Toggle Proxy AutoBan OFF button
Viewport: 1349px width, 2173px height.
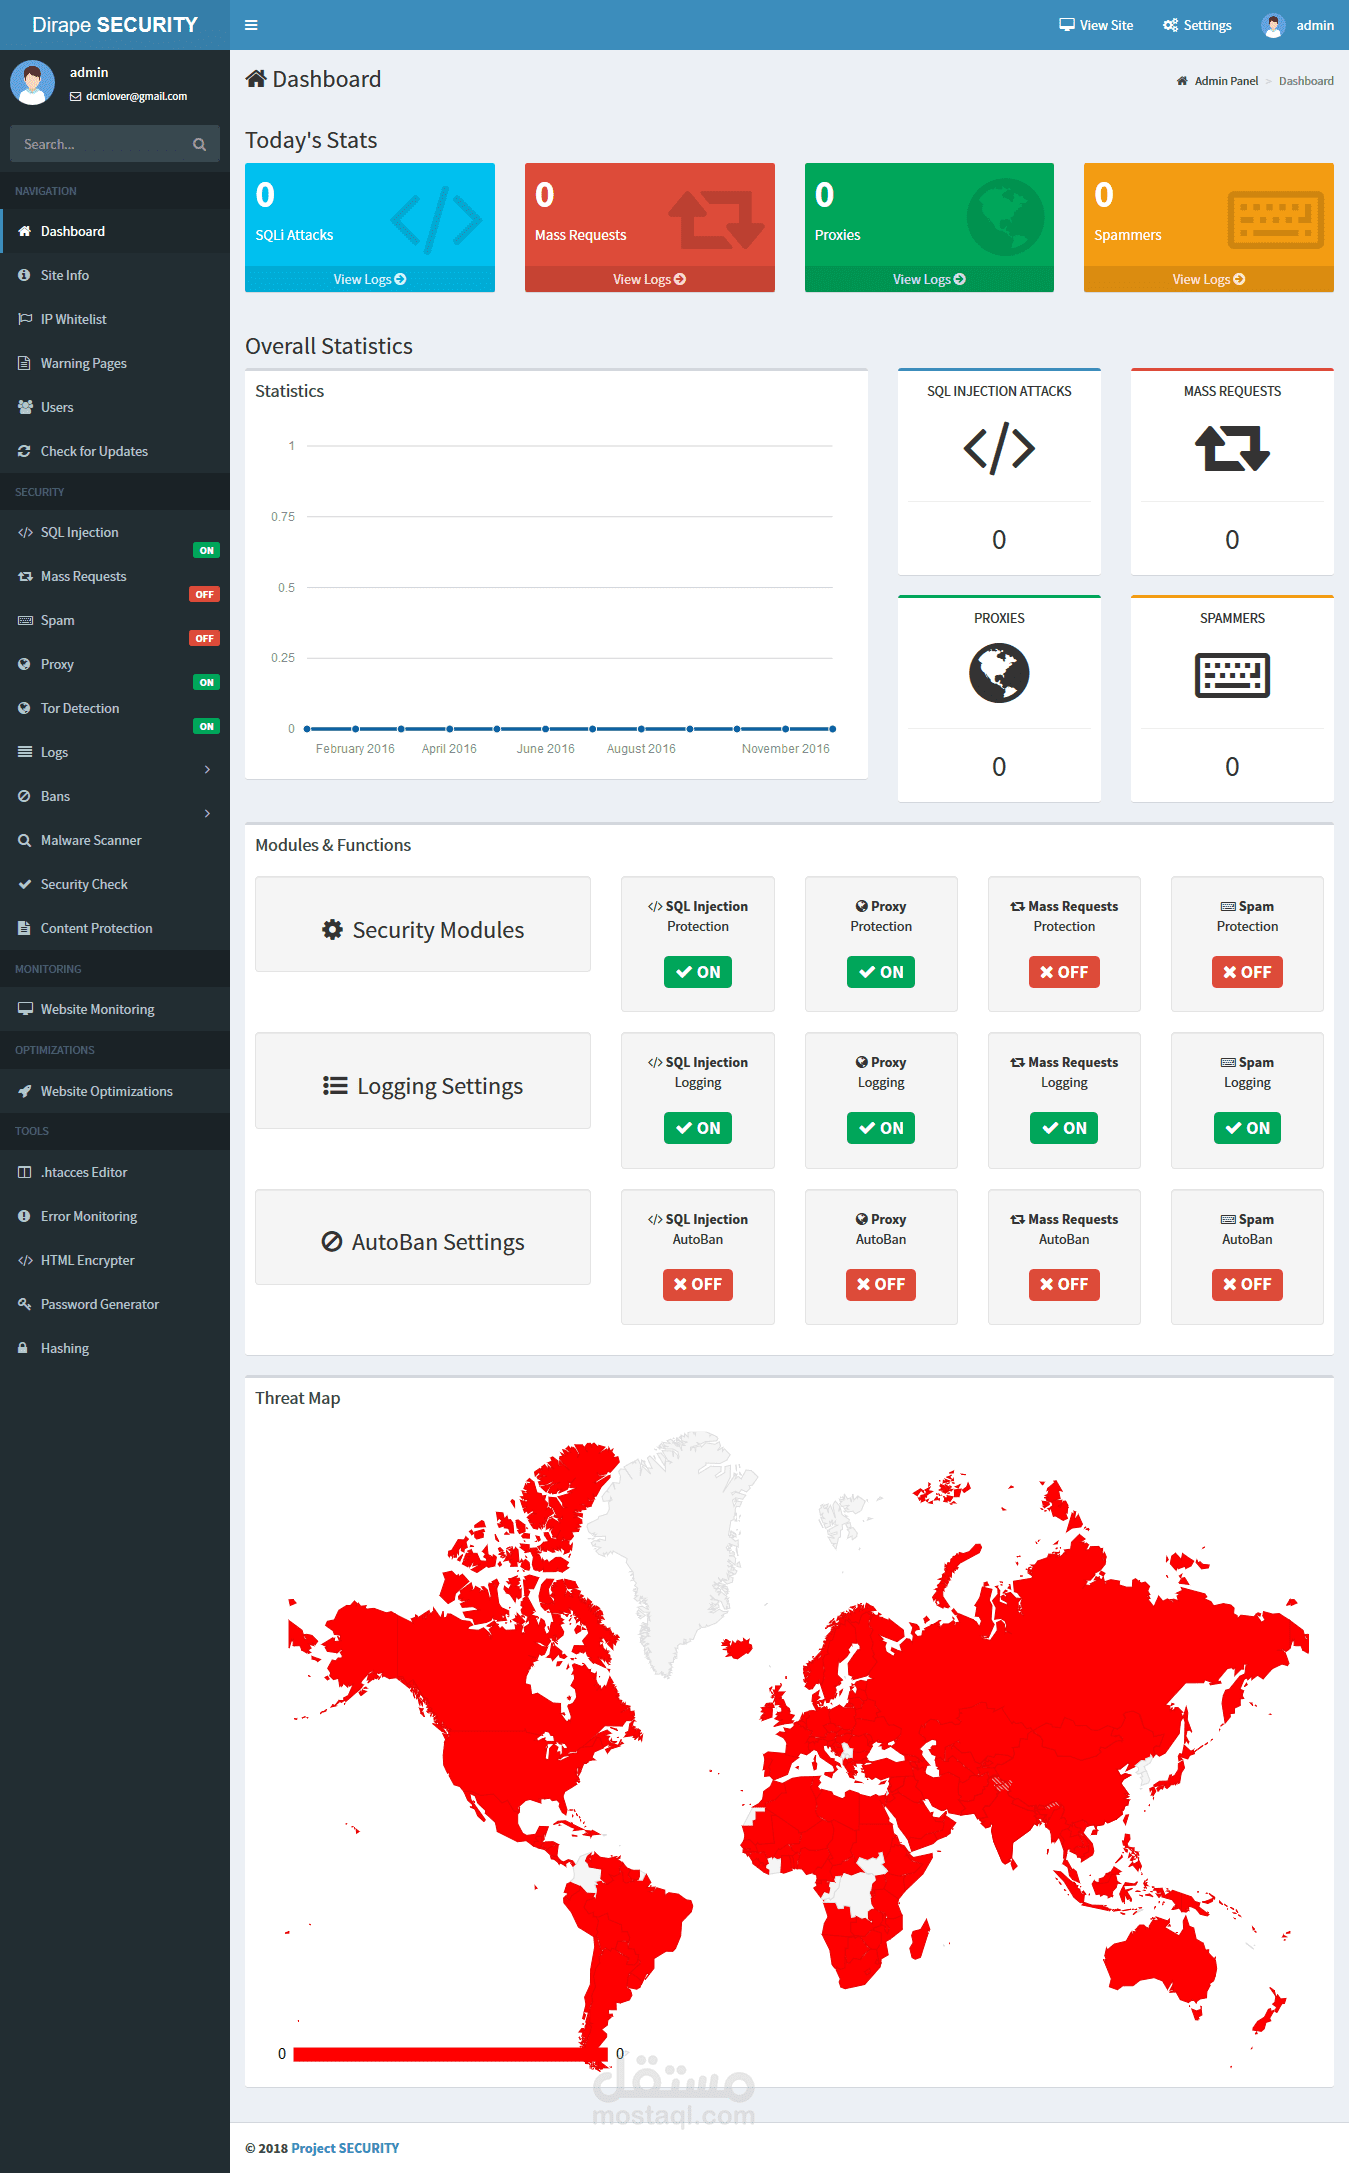point(881,1284)
